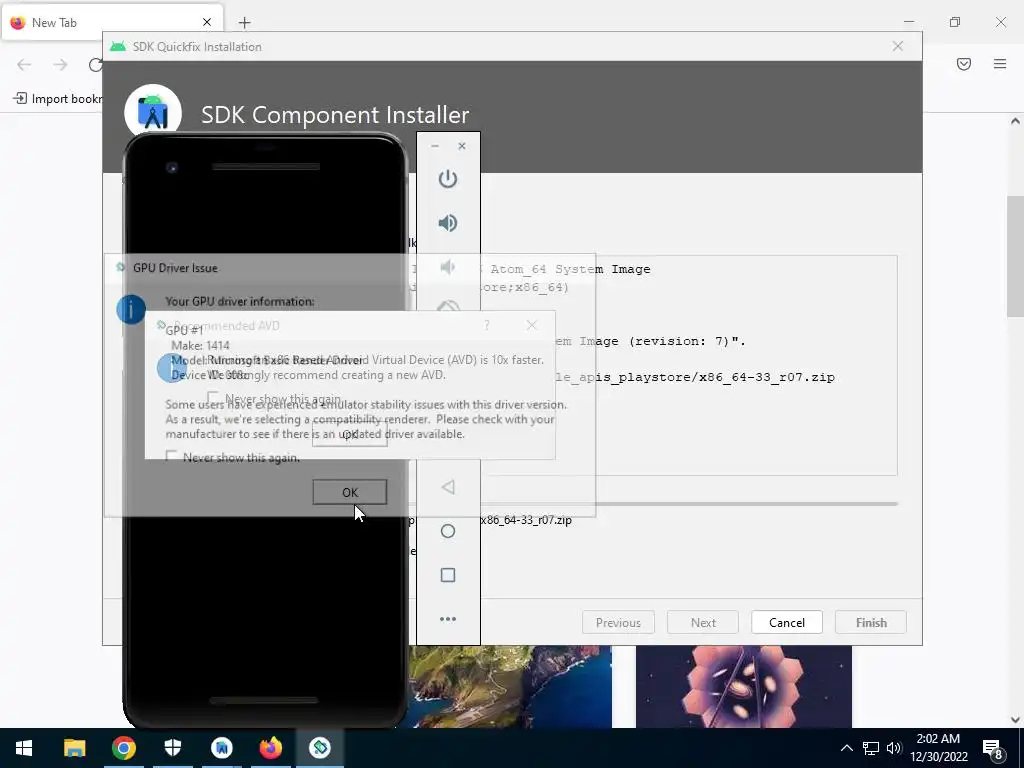Viewport: 1024px width, 768px height.
Task: Click OK in GPU Driver Issue dialog
Action: (349, 492)
